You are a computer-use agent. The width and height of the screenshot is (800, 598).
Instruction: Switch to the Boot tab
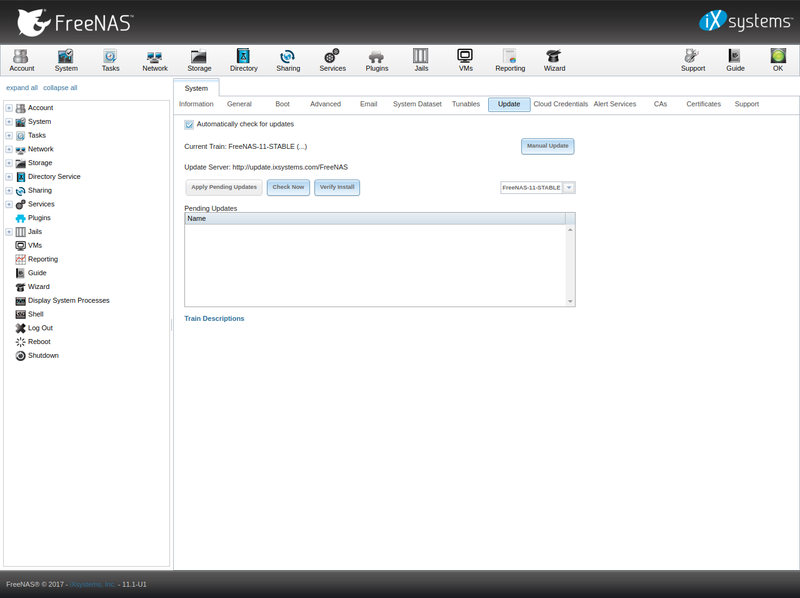click(282, 104)
